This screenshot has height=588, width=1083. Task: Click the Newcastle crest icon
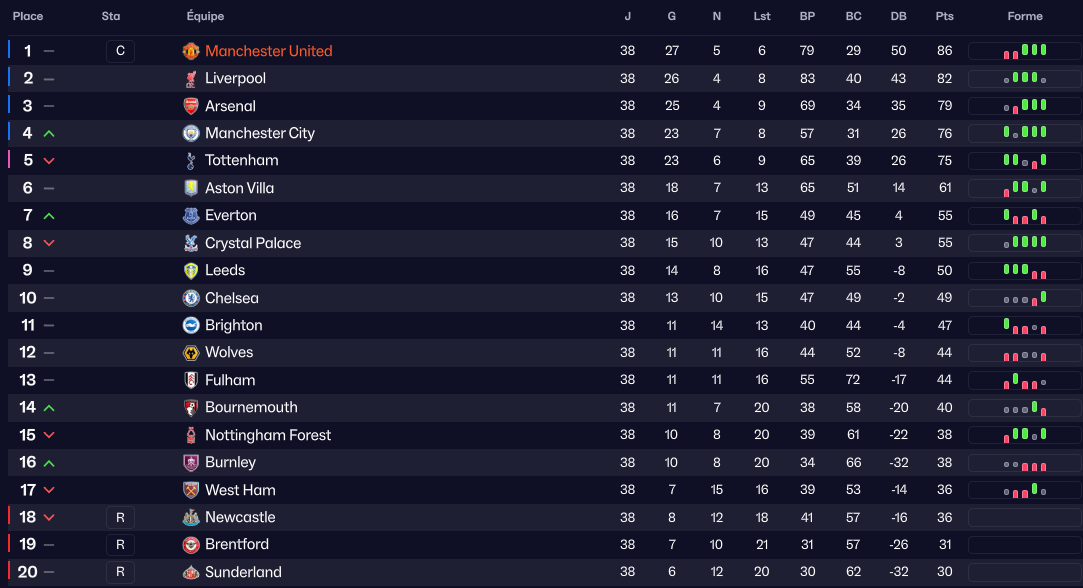[191, 517]
